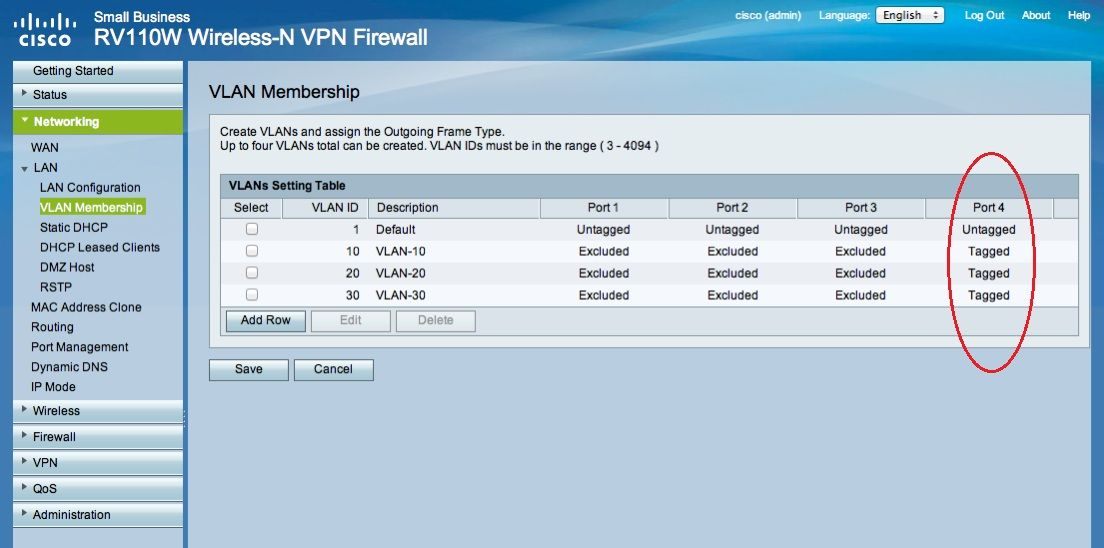Collapse the Networking menu section
The image size is (1104, 548).
97,122
